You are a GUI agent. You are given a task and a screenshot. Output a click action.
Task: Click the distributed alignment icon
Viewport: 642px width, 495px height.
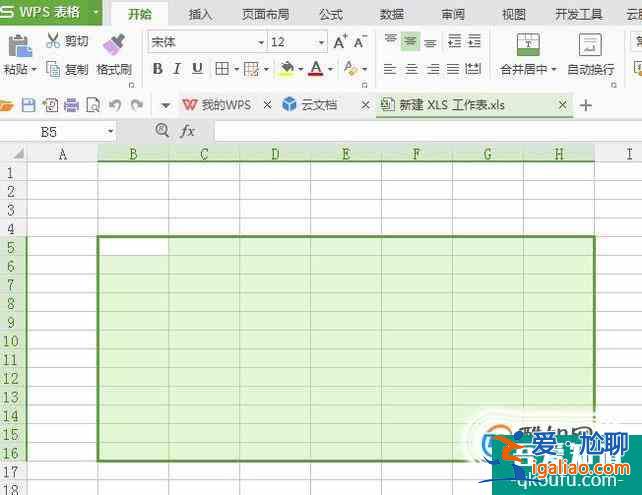473,69
